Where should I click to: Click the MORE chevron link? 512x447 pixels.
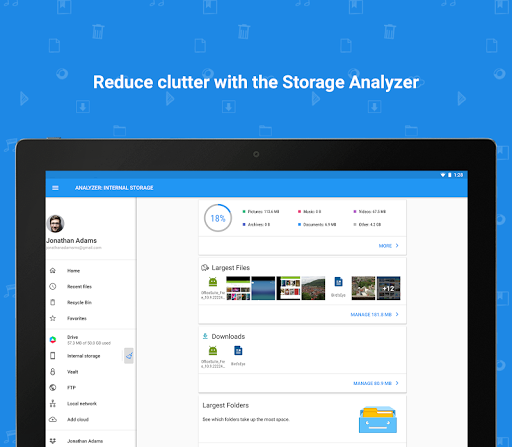tap(389, 246)
